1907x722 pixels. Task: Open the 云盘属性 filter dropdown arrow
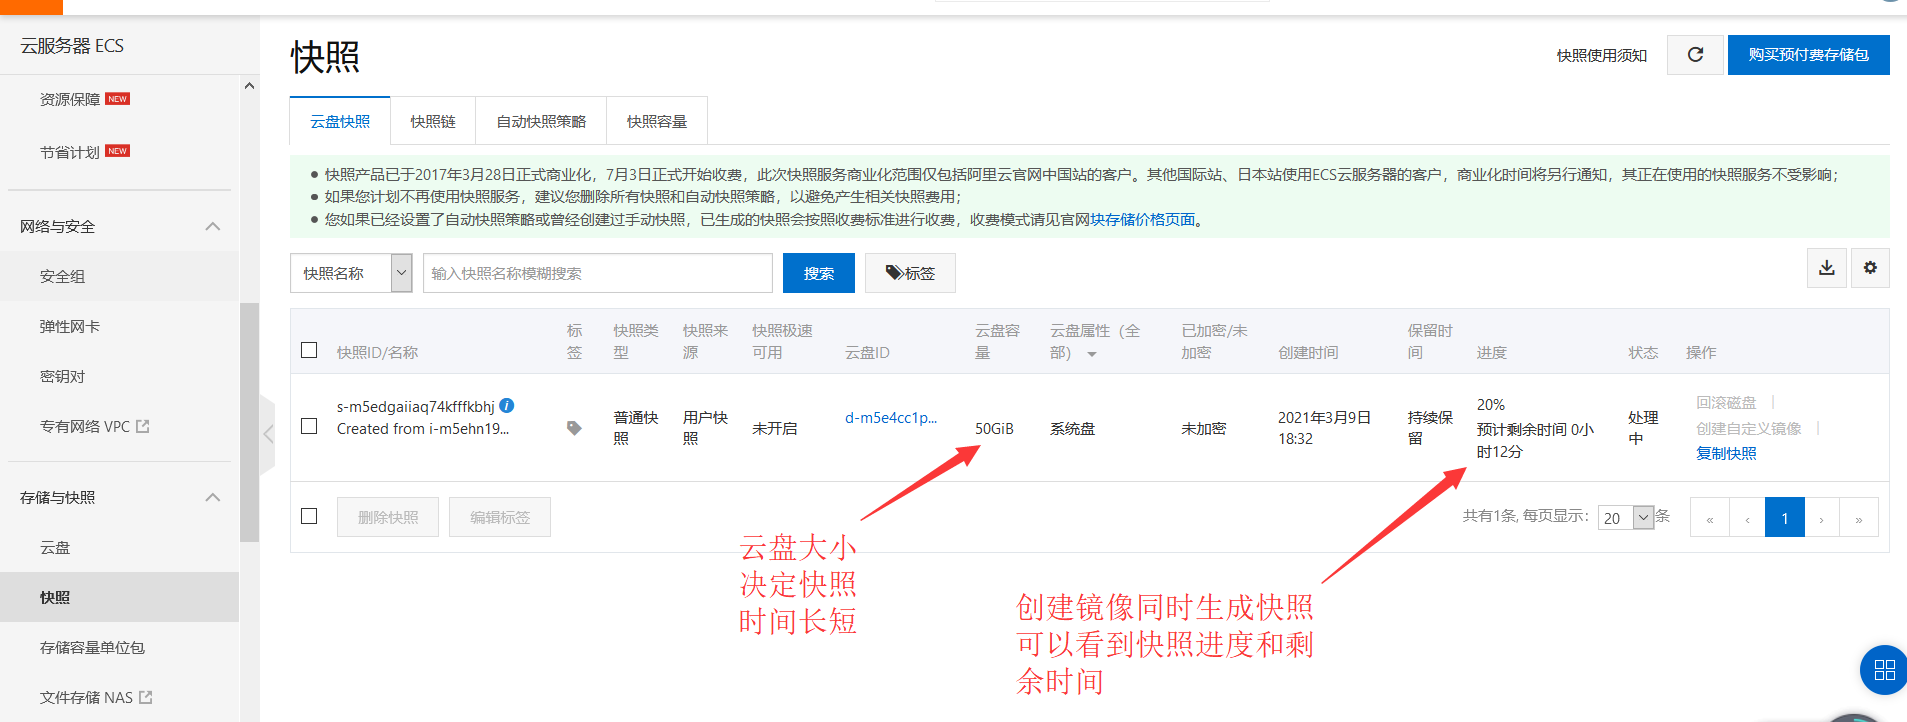1092,354
